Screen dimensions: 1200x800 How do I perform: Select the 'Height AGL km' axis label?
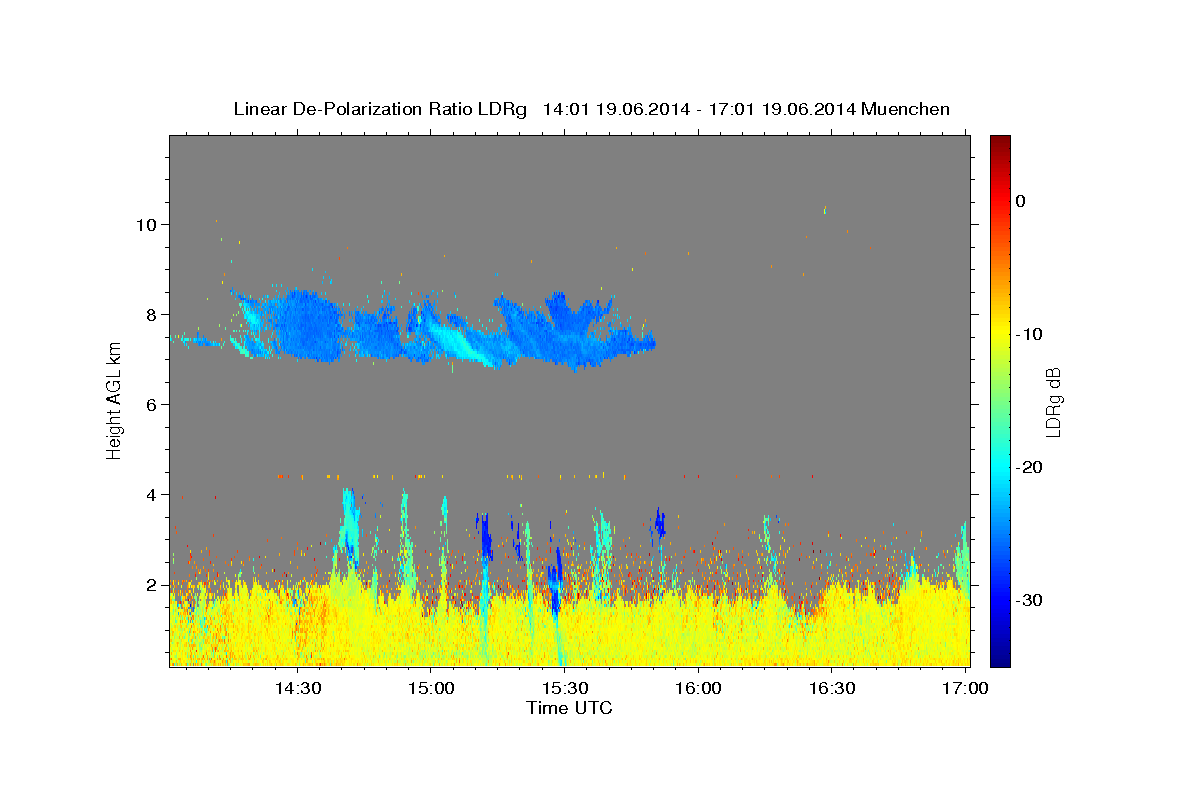coord(114,400)
